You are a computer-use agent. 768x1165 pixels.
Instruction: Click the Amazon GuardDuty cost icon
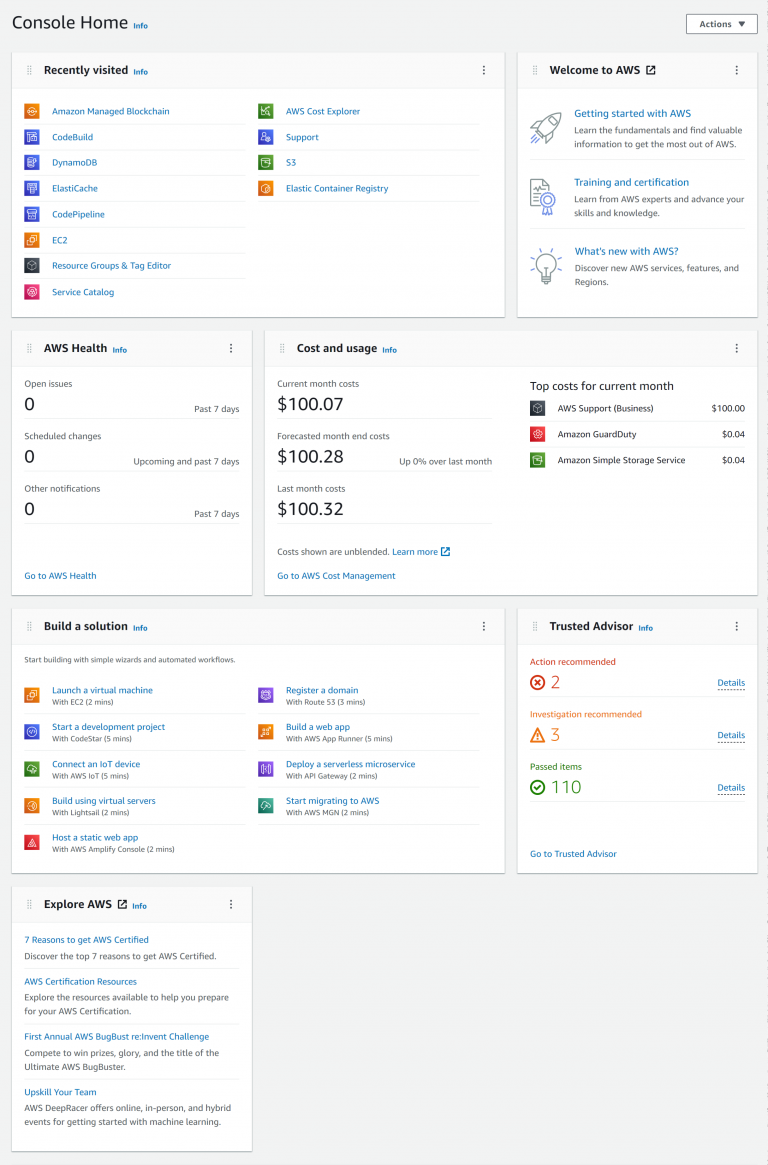coord(538,434)
